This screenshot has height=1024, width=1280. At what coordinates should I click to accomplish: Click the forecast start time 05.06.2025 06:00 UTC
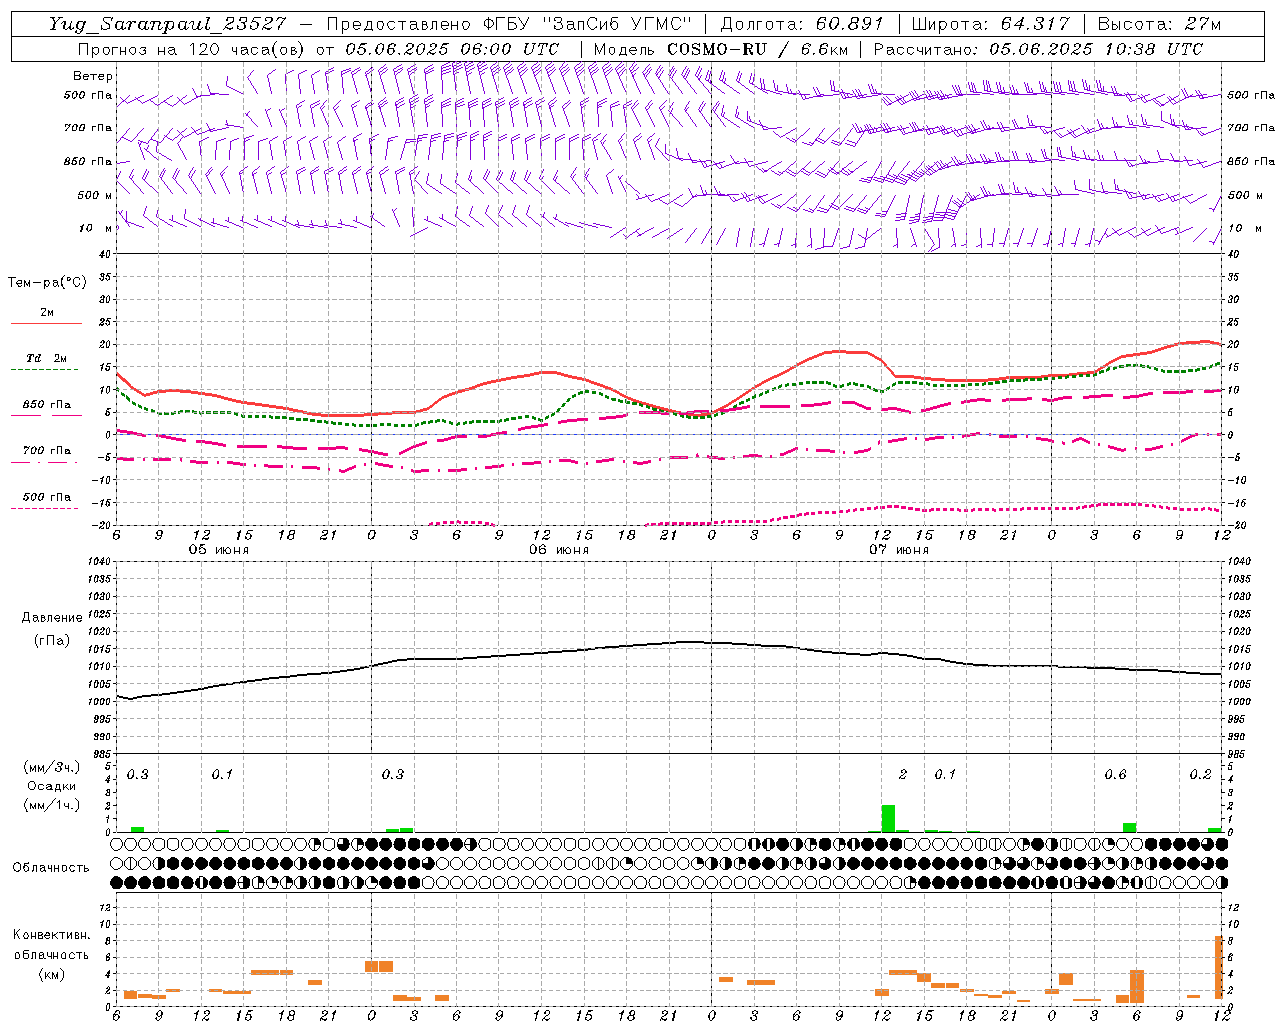tap(452, 49)
